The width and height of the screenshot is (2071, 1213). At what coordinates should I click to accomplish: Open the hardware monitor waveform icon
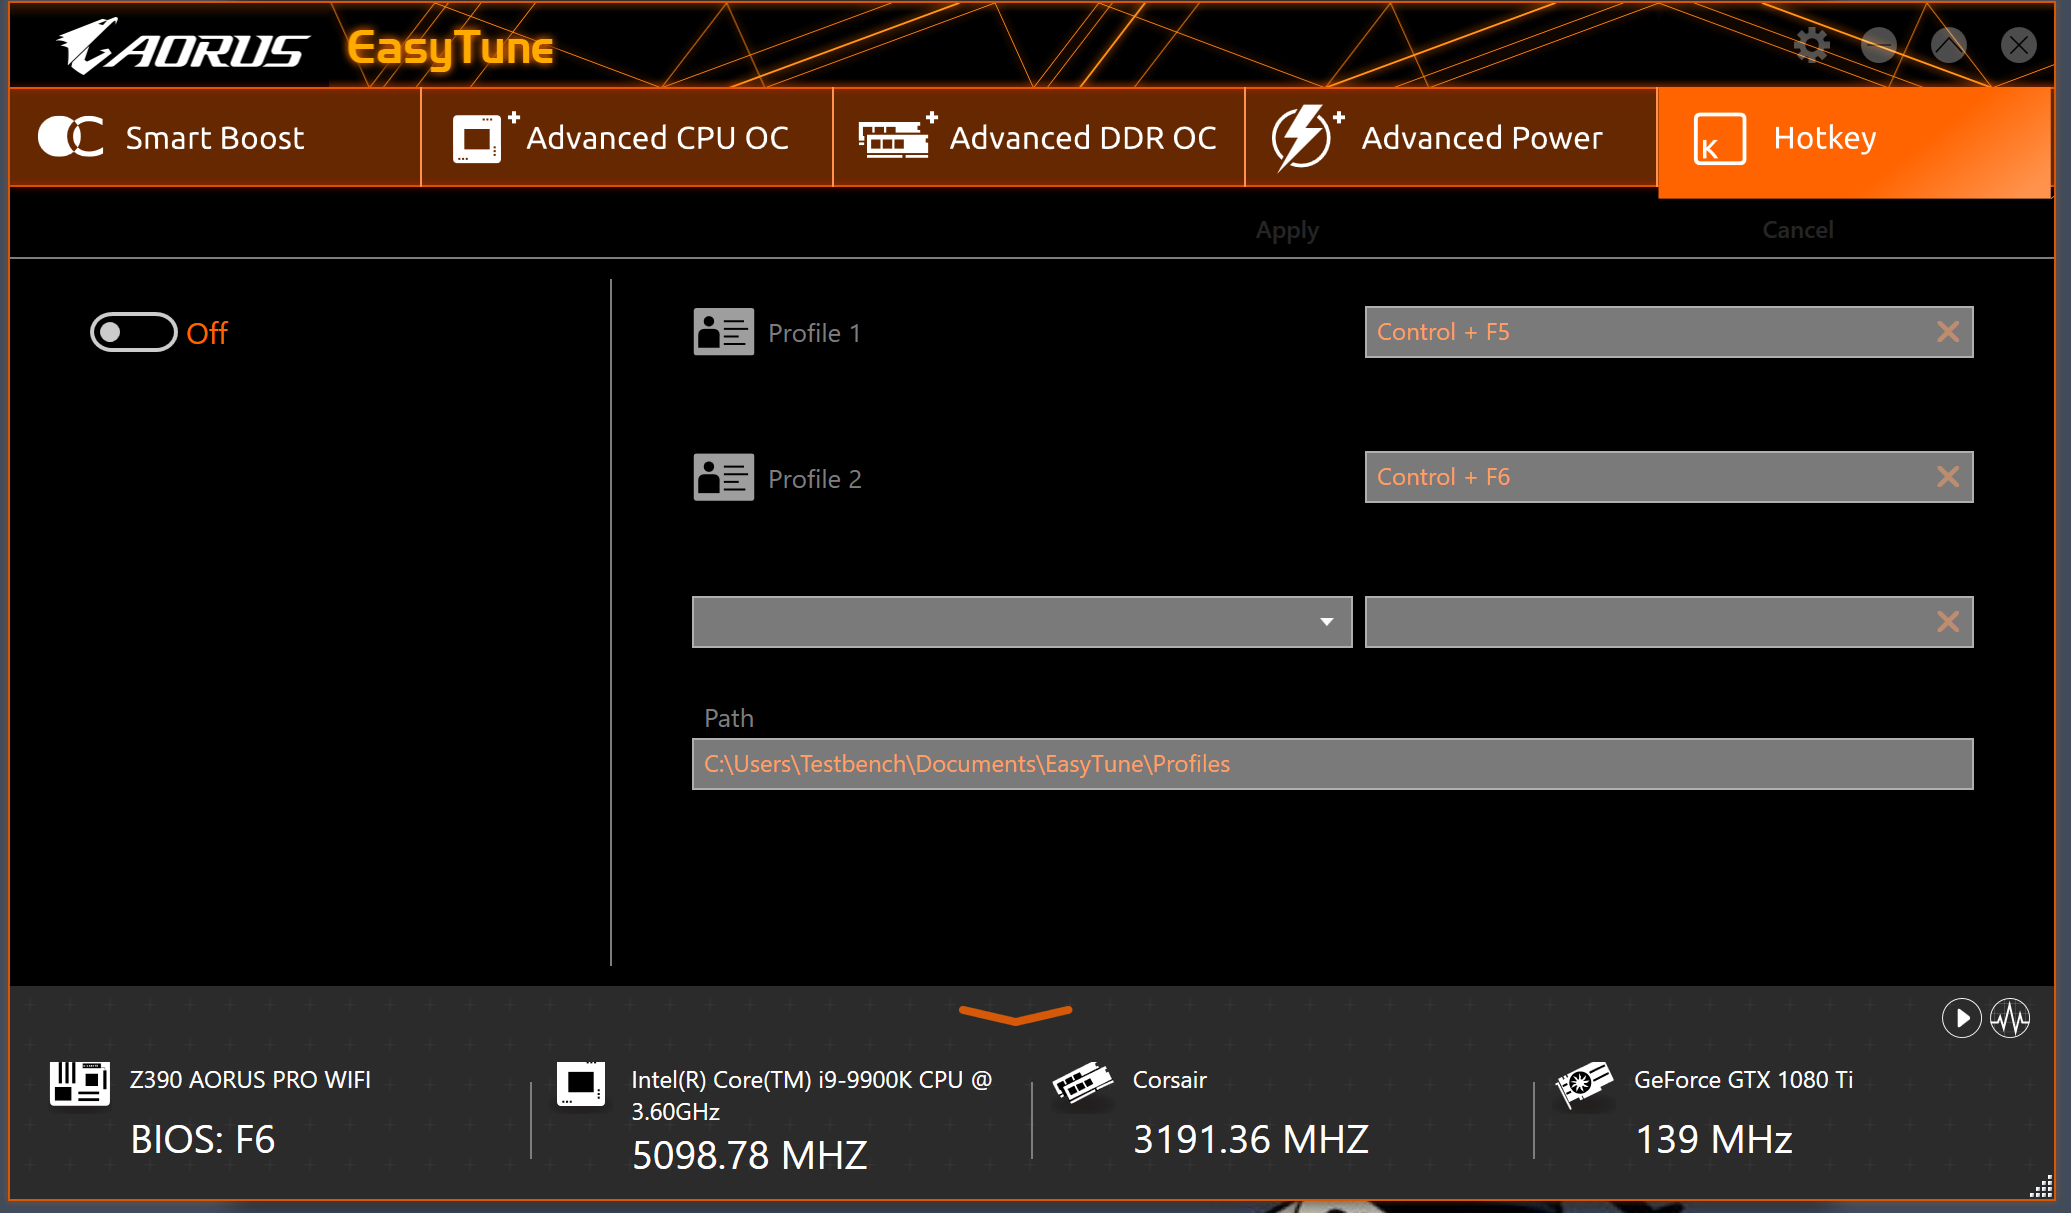click(x=2010, y=1018)
